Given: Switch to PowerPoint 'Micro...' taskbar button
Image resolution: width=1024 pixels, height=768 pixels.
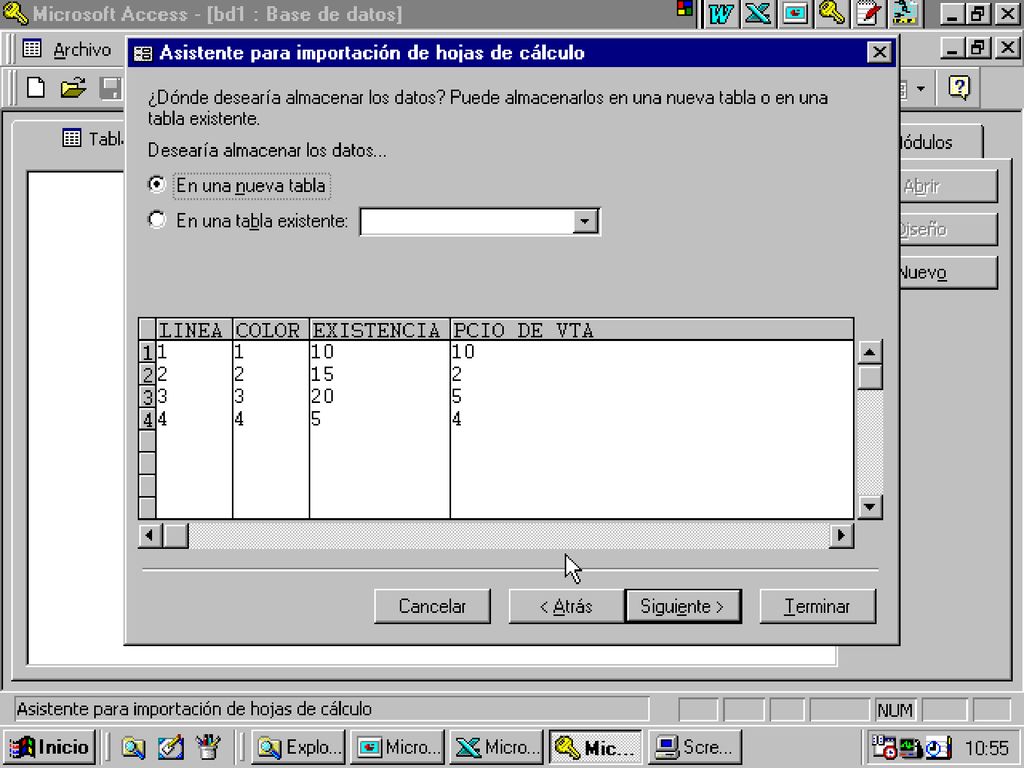Looking at the screenshot, I should point(398,747).
